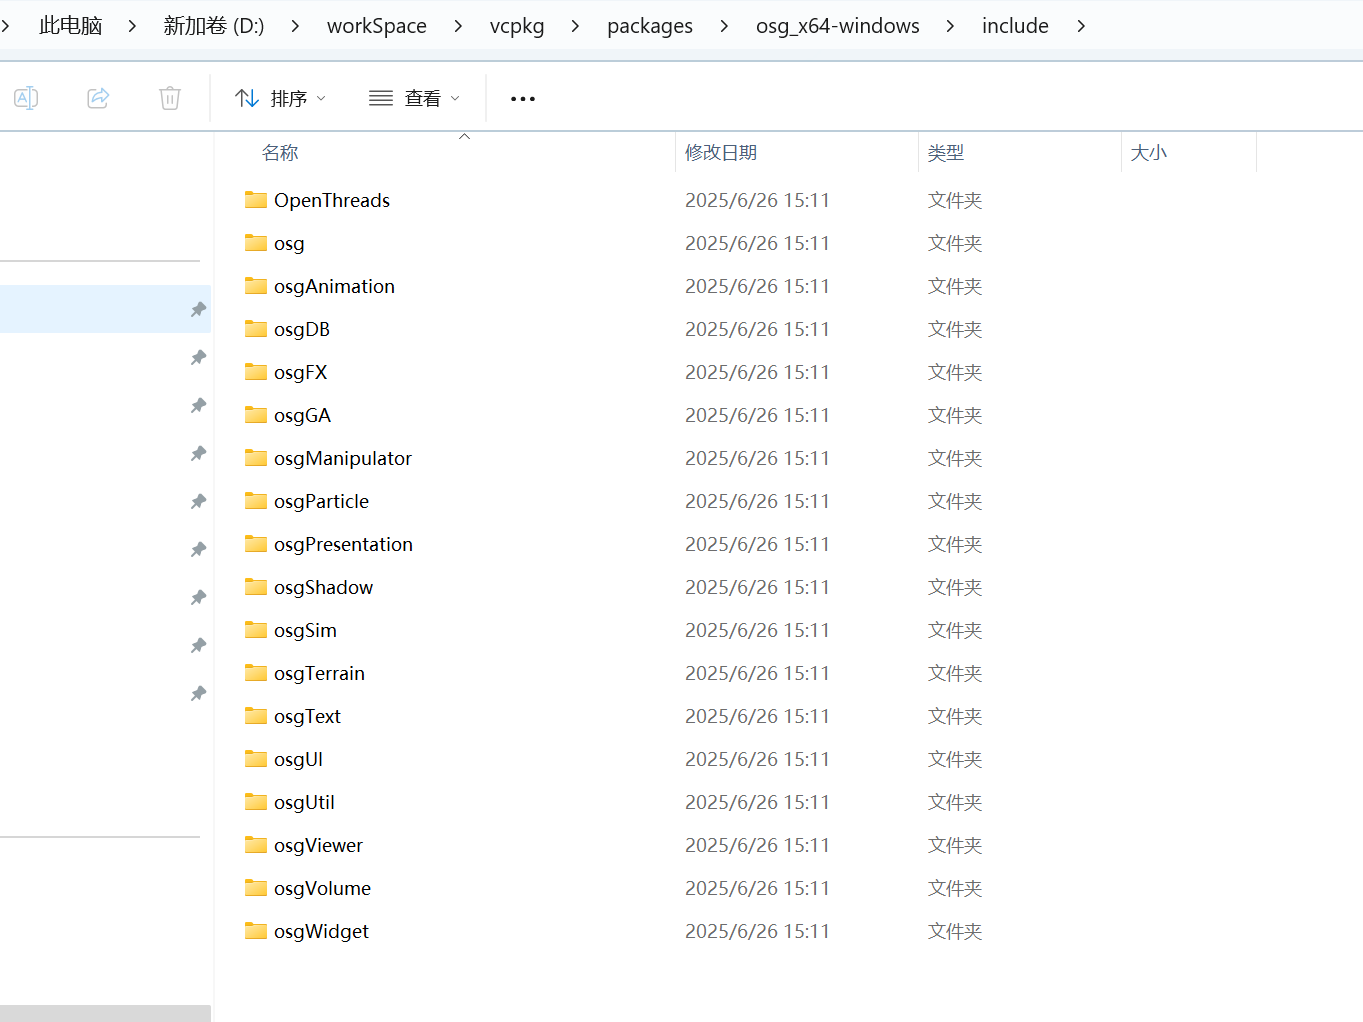
Task: Open the three-dots more options menu
Action: point(523,98)
